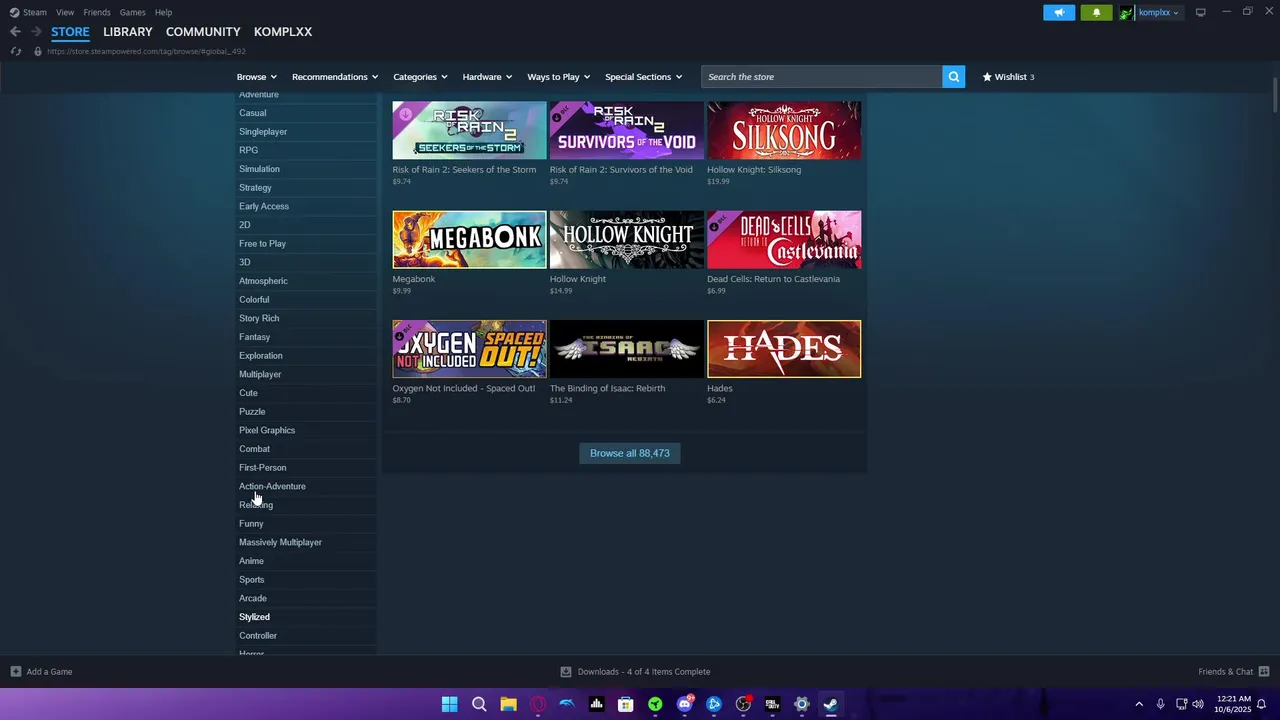Click the Add a Game plus icon
Viewport: 1280px width, 720px height.
15,672
